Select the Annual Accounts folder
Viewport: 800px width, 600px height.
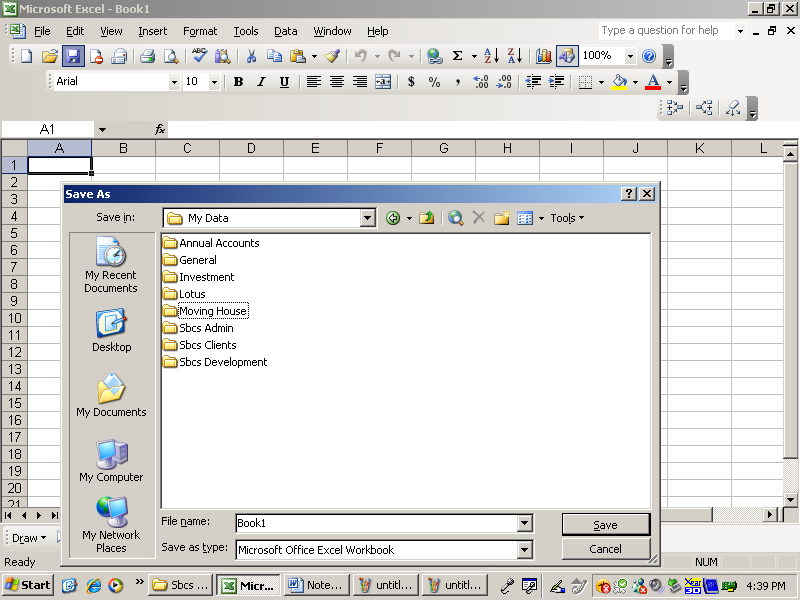pos(211,243)
